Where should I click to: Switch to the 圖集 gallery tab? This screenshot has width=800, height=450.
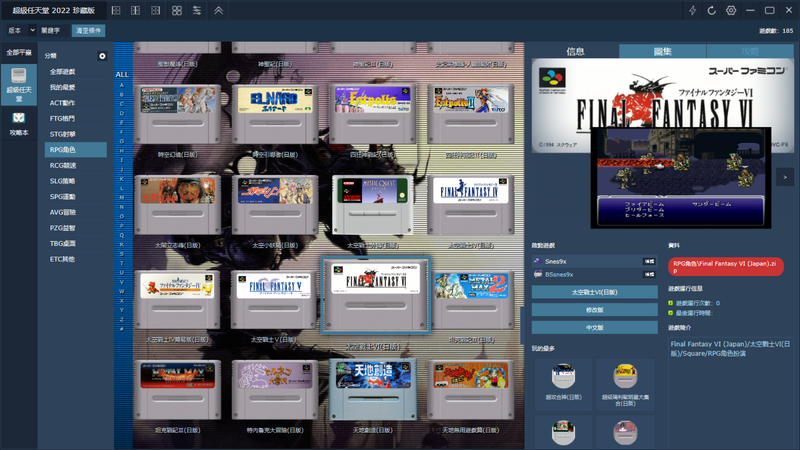click(663, 51)
